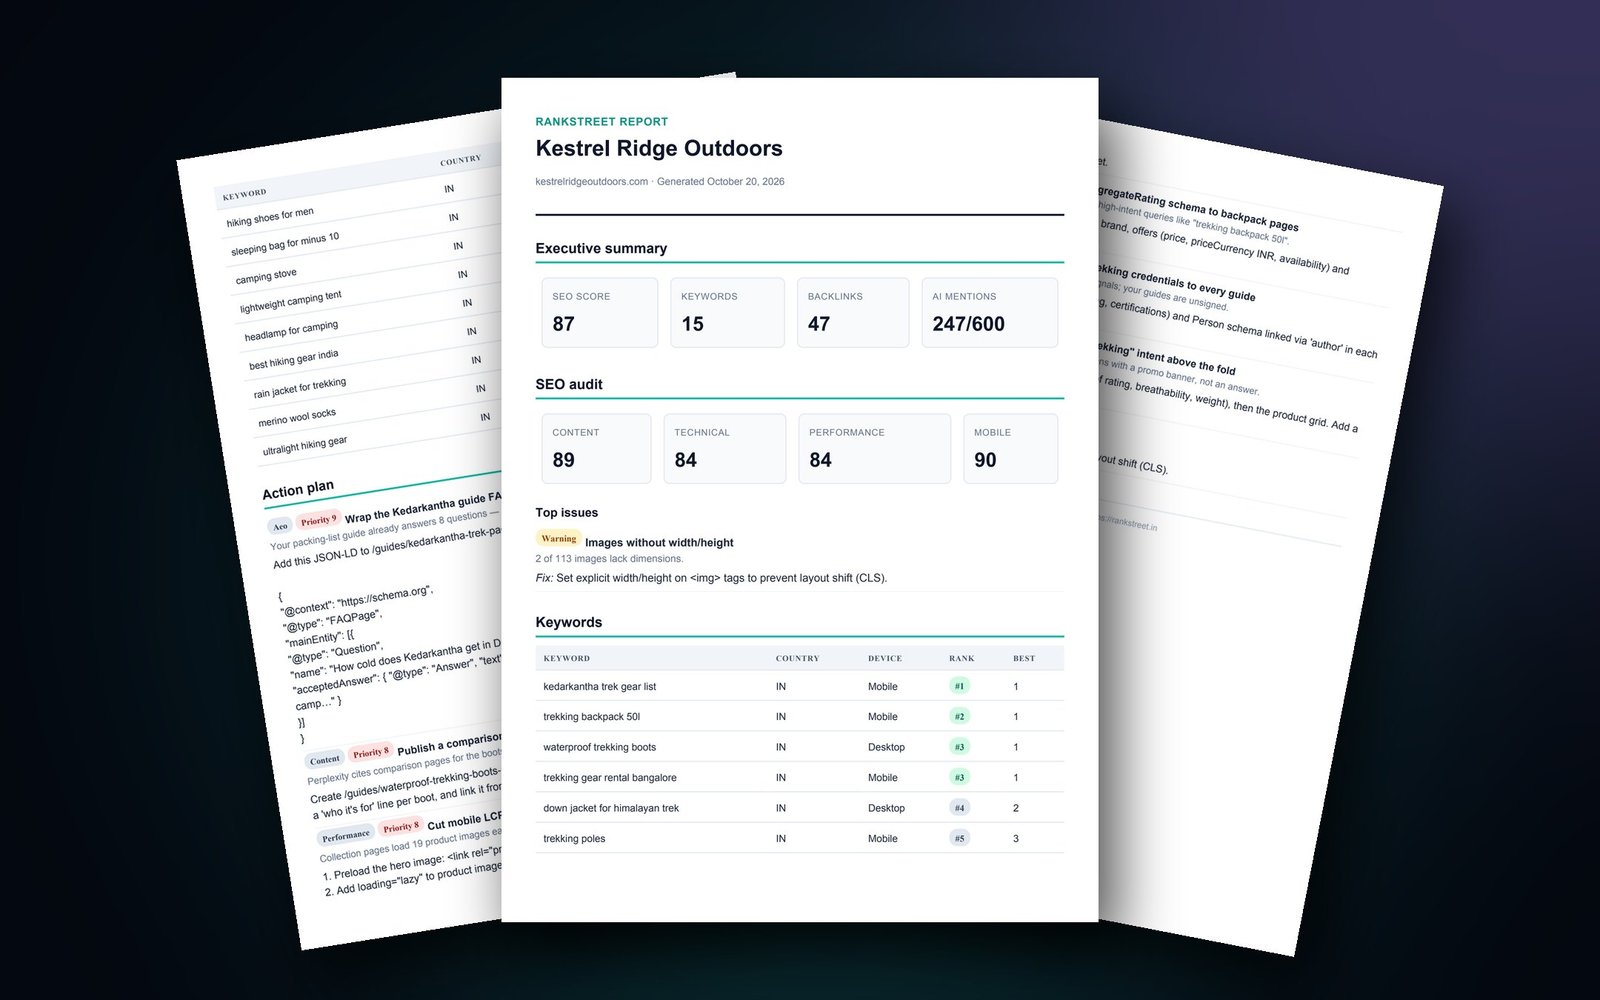Click the Content audit score 89
Screen dimensions: 1600x1000
(x=596, y=449)
